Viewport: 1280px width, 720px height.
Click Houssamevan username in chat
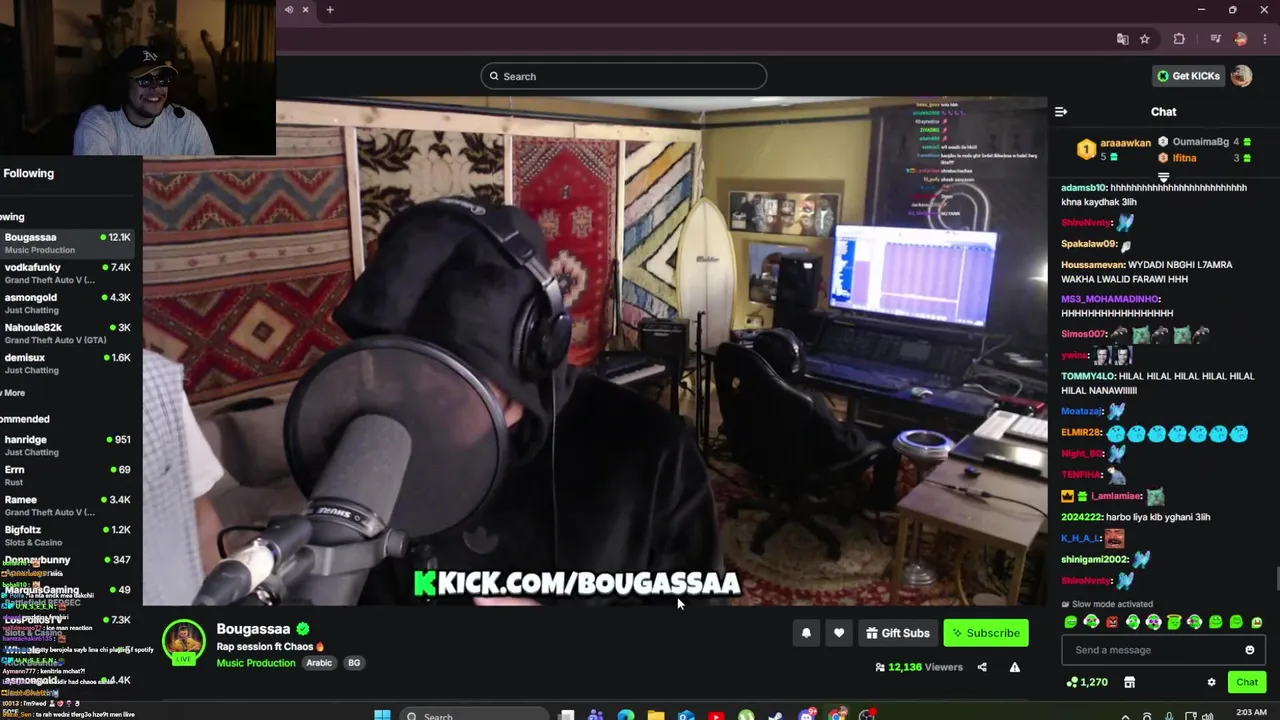pyautogui.click(x=1093, y=265)
